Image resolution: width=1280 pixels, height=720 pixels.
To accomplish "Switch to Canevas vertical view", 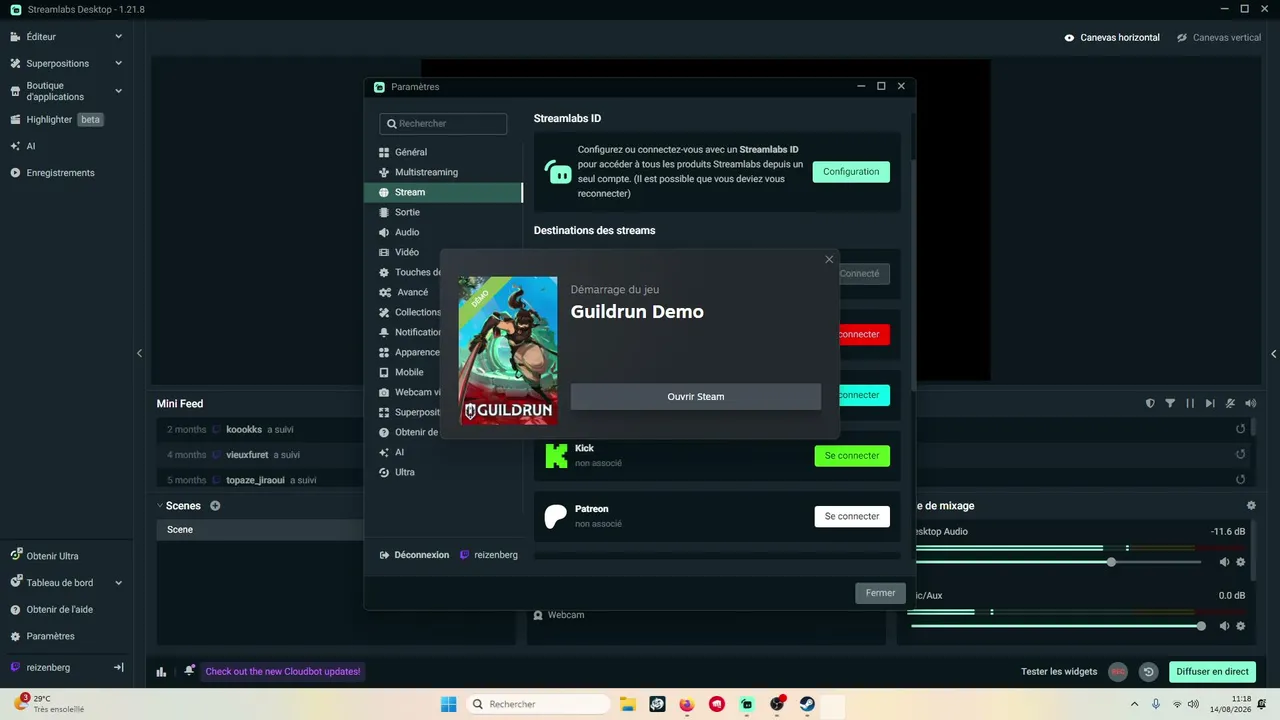I will pyautogui.click(x=1219, y=37).
